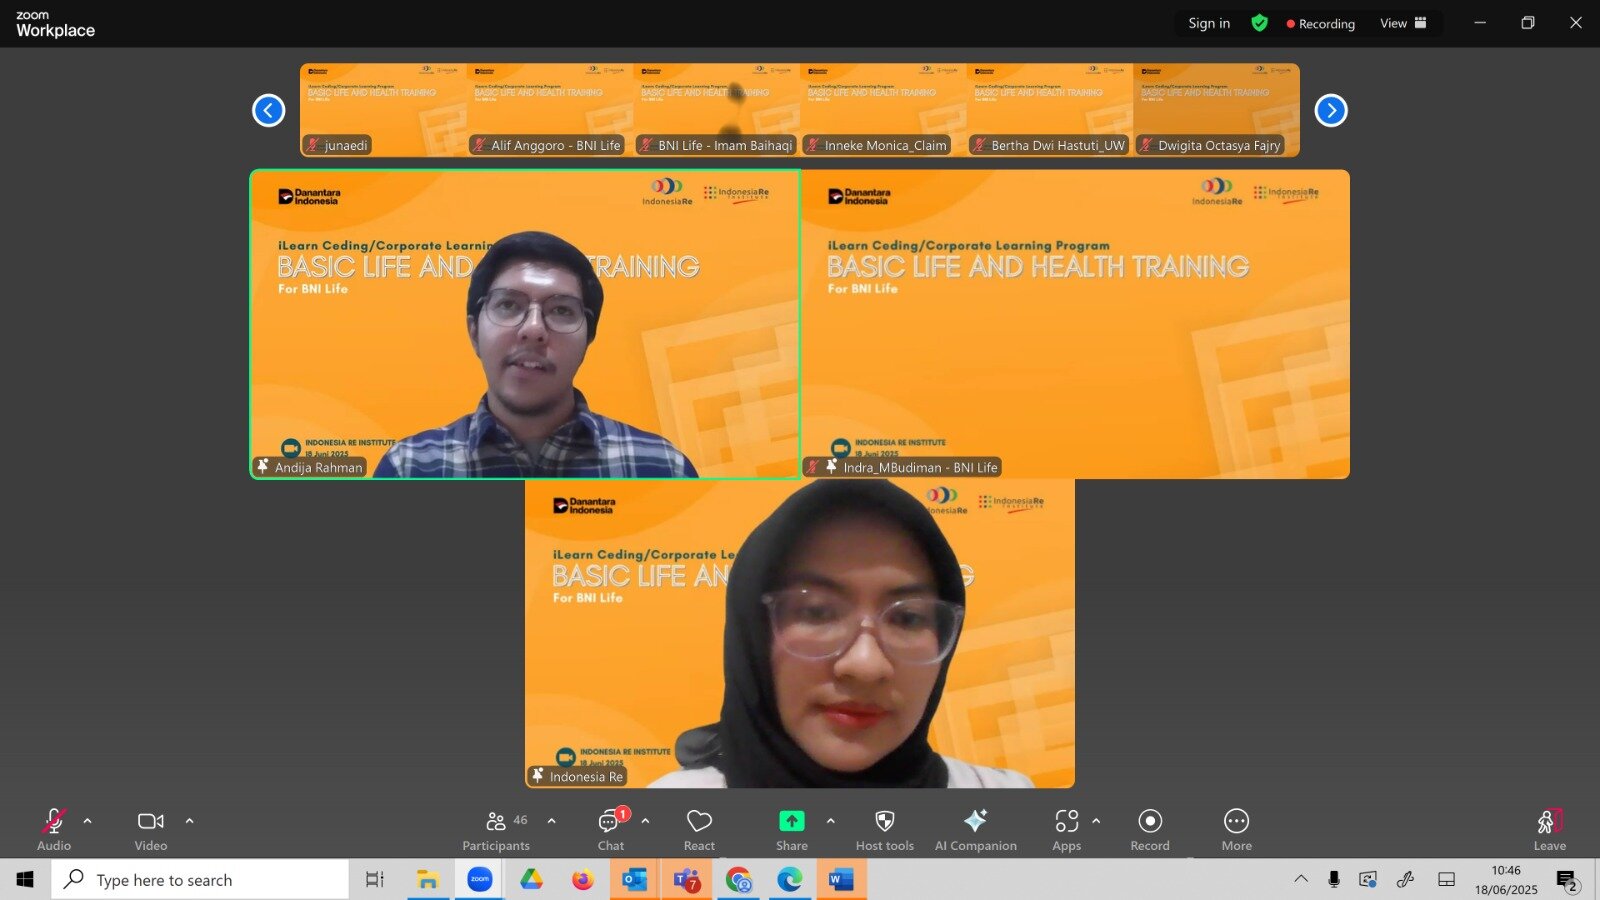The height and width of the screenshot is (900, 1600).
Task: Expand the participants options arrow
Action: 552,821
